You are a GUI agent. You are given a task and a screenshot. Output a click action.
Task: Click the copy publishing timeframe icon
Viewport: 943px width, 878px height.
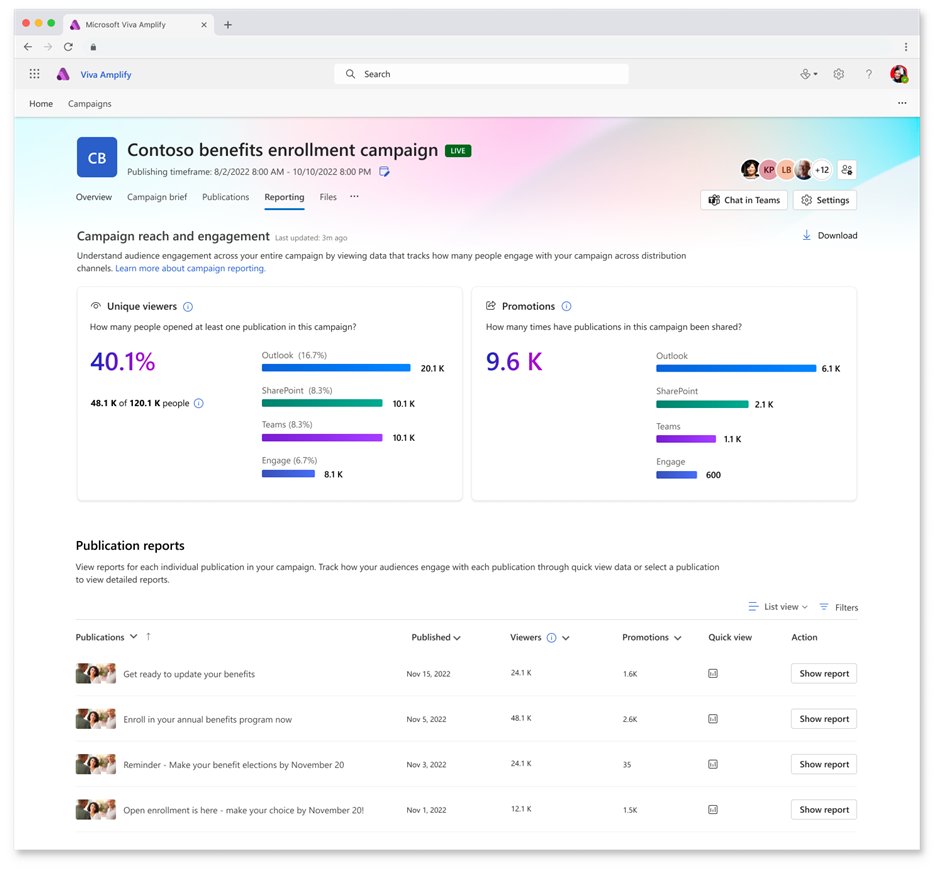coord(384,171)
